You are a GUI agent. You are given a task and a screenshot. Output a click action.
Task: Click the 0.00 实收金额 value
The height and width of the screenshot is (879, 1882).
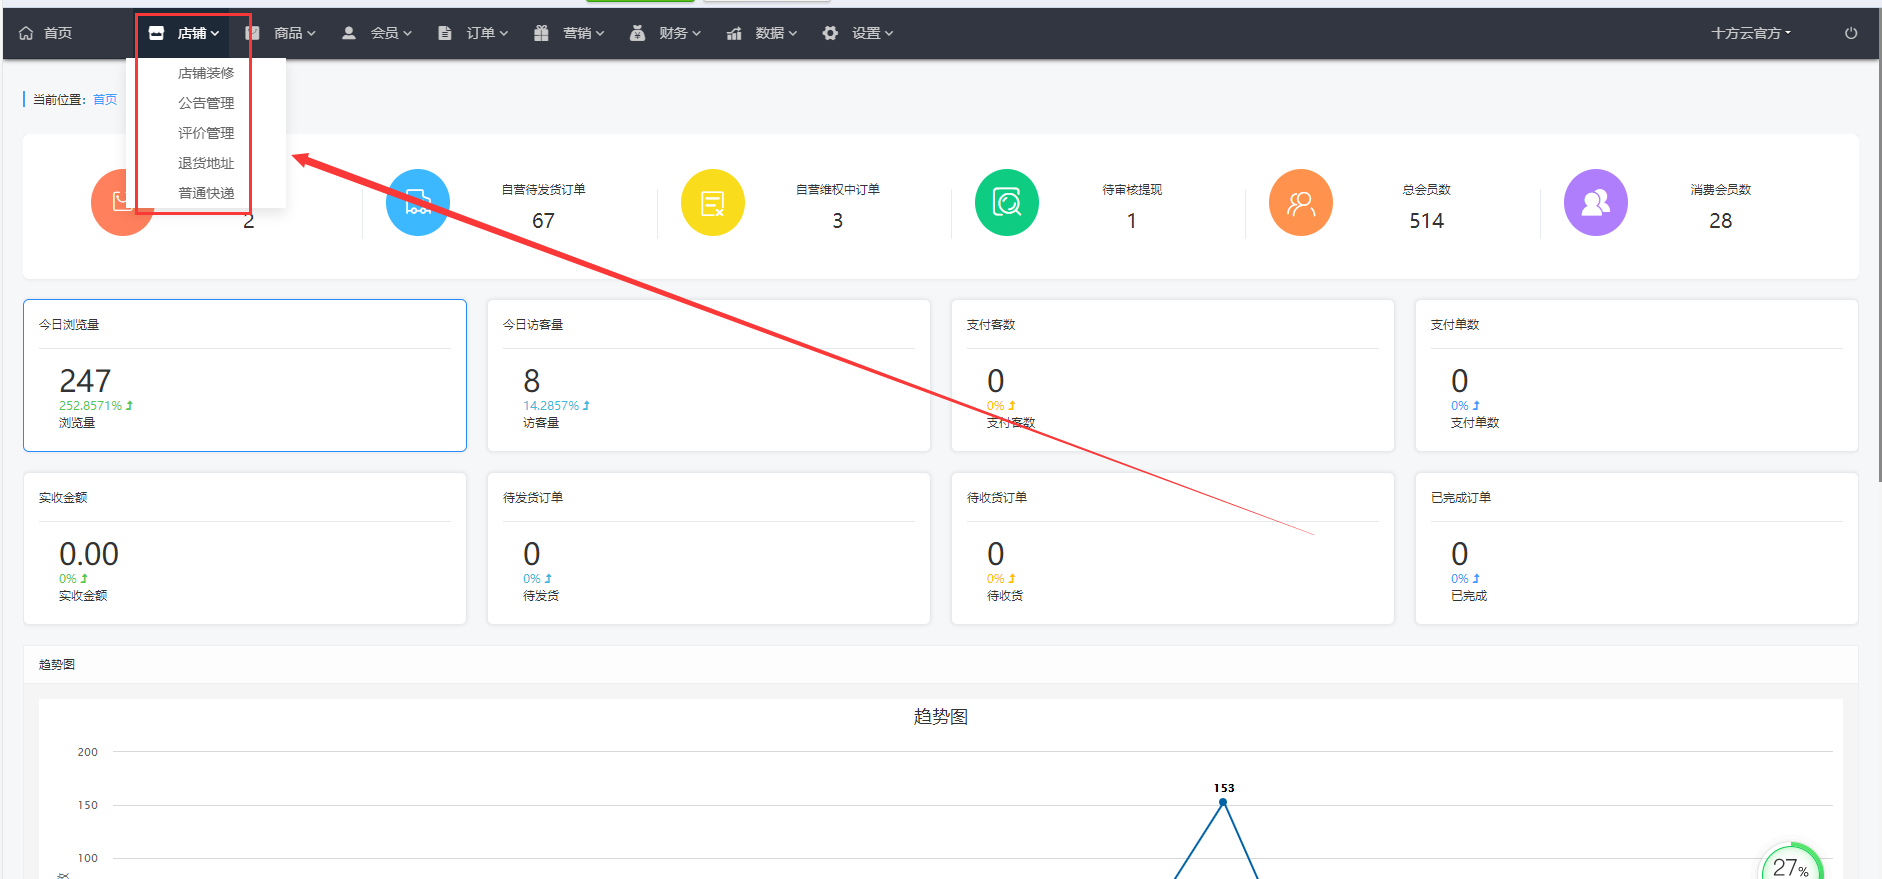click(89, 554)
